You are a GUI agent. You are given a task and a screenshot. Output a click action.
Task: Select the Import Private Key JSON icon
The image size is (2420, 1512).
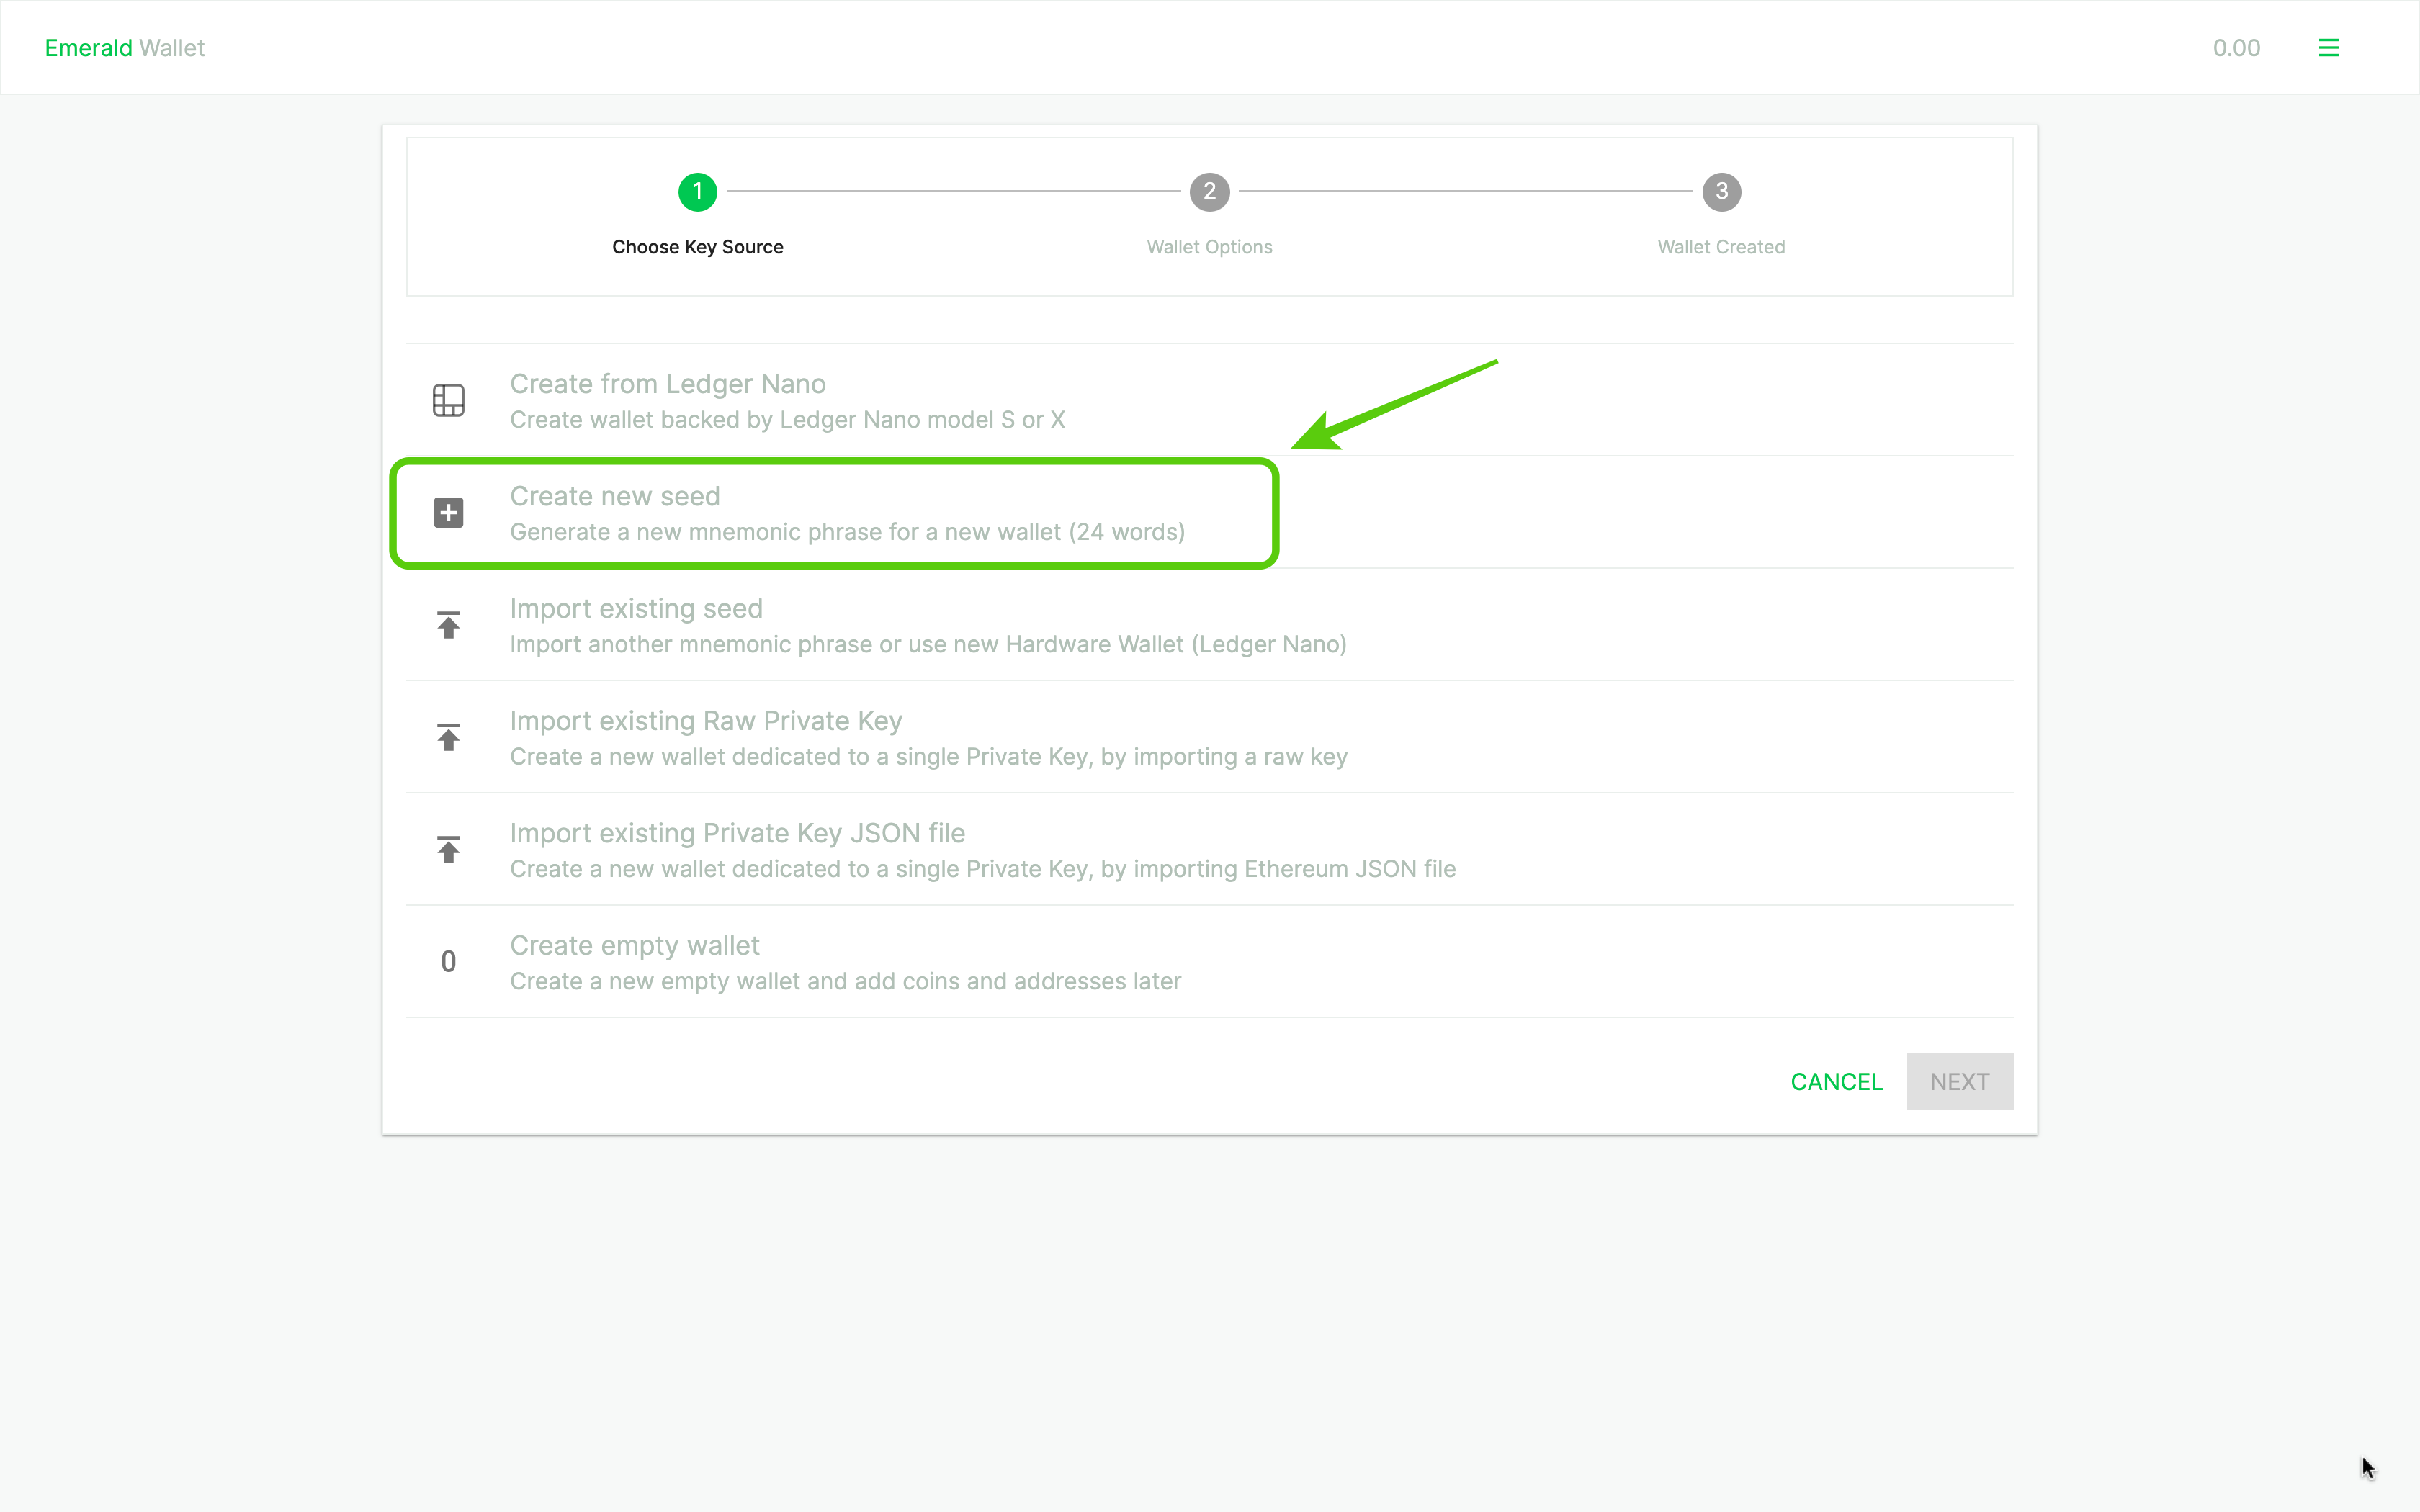(x=449, y=848)
